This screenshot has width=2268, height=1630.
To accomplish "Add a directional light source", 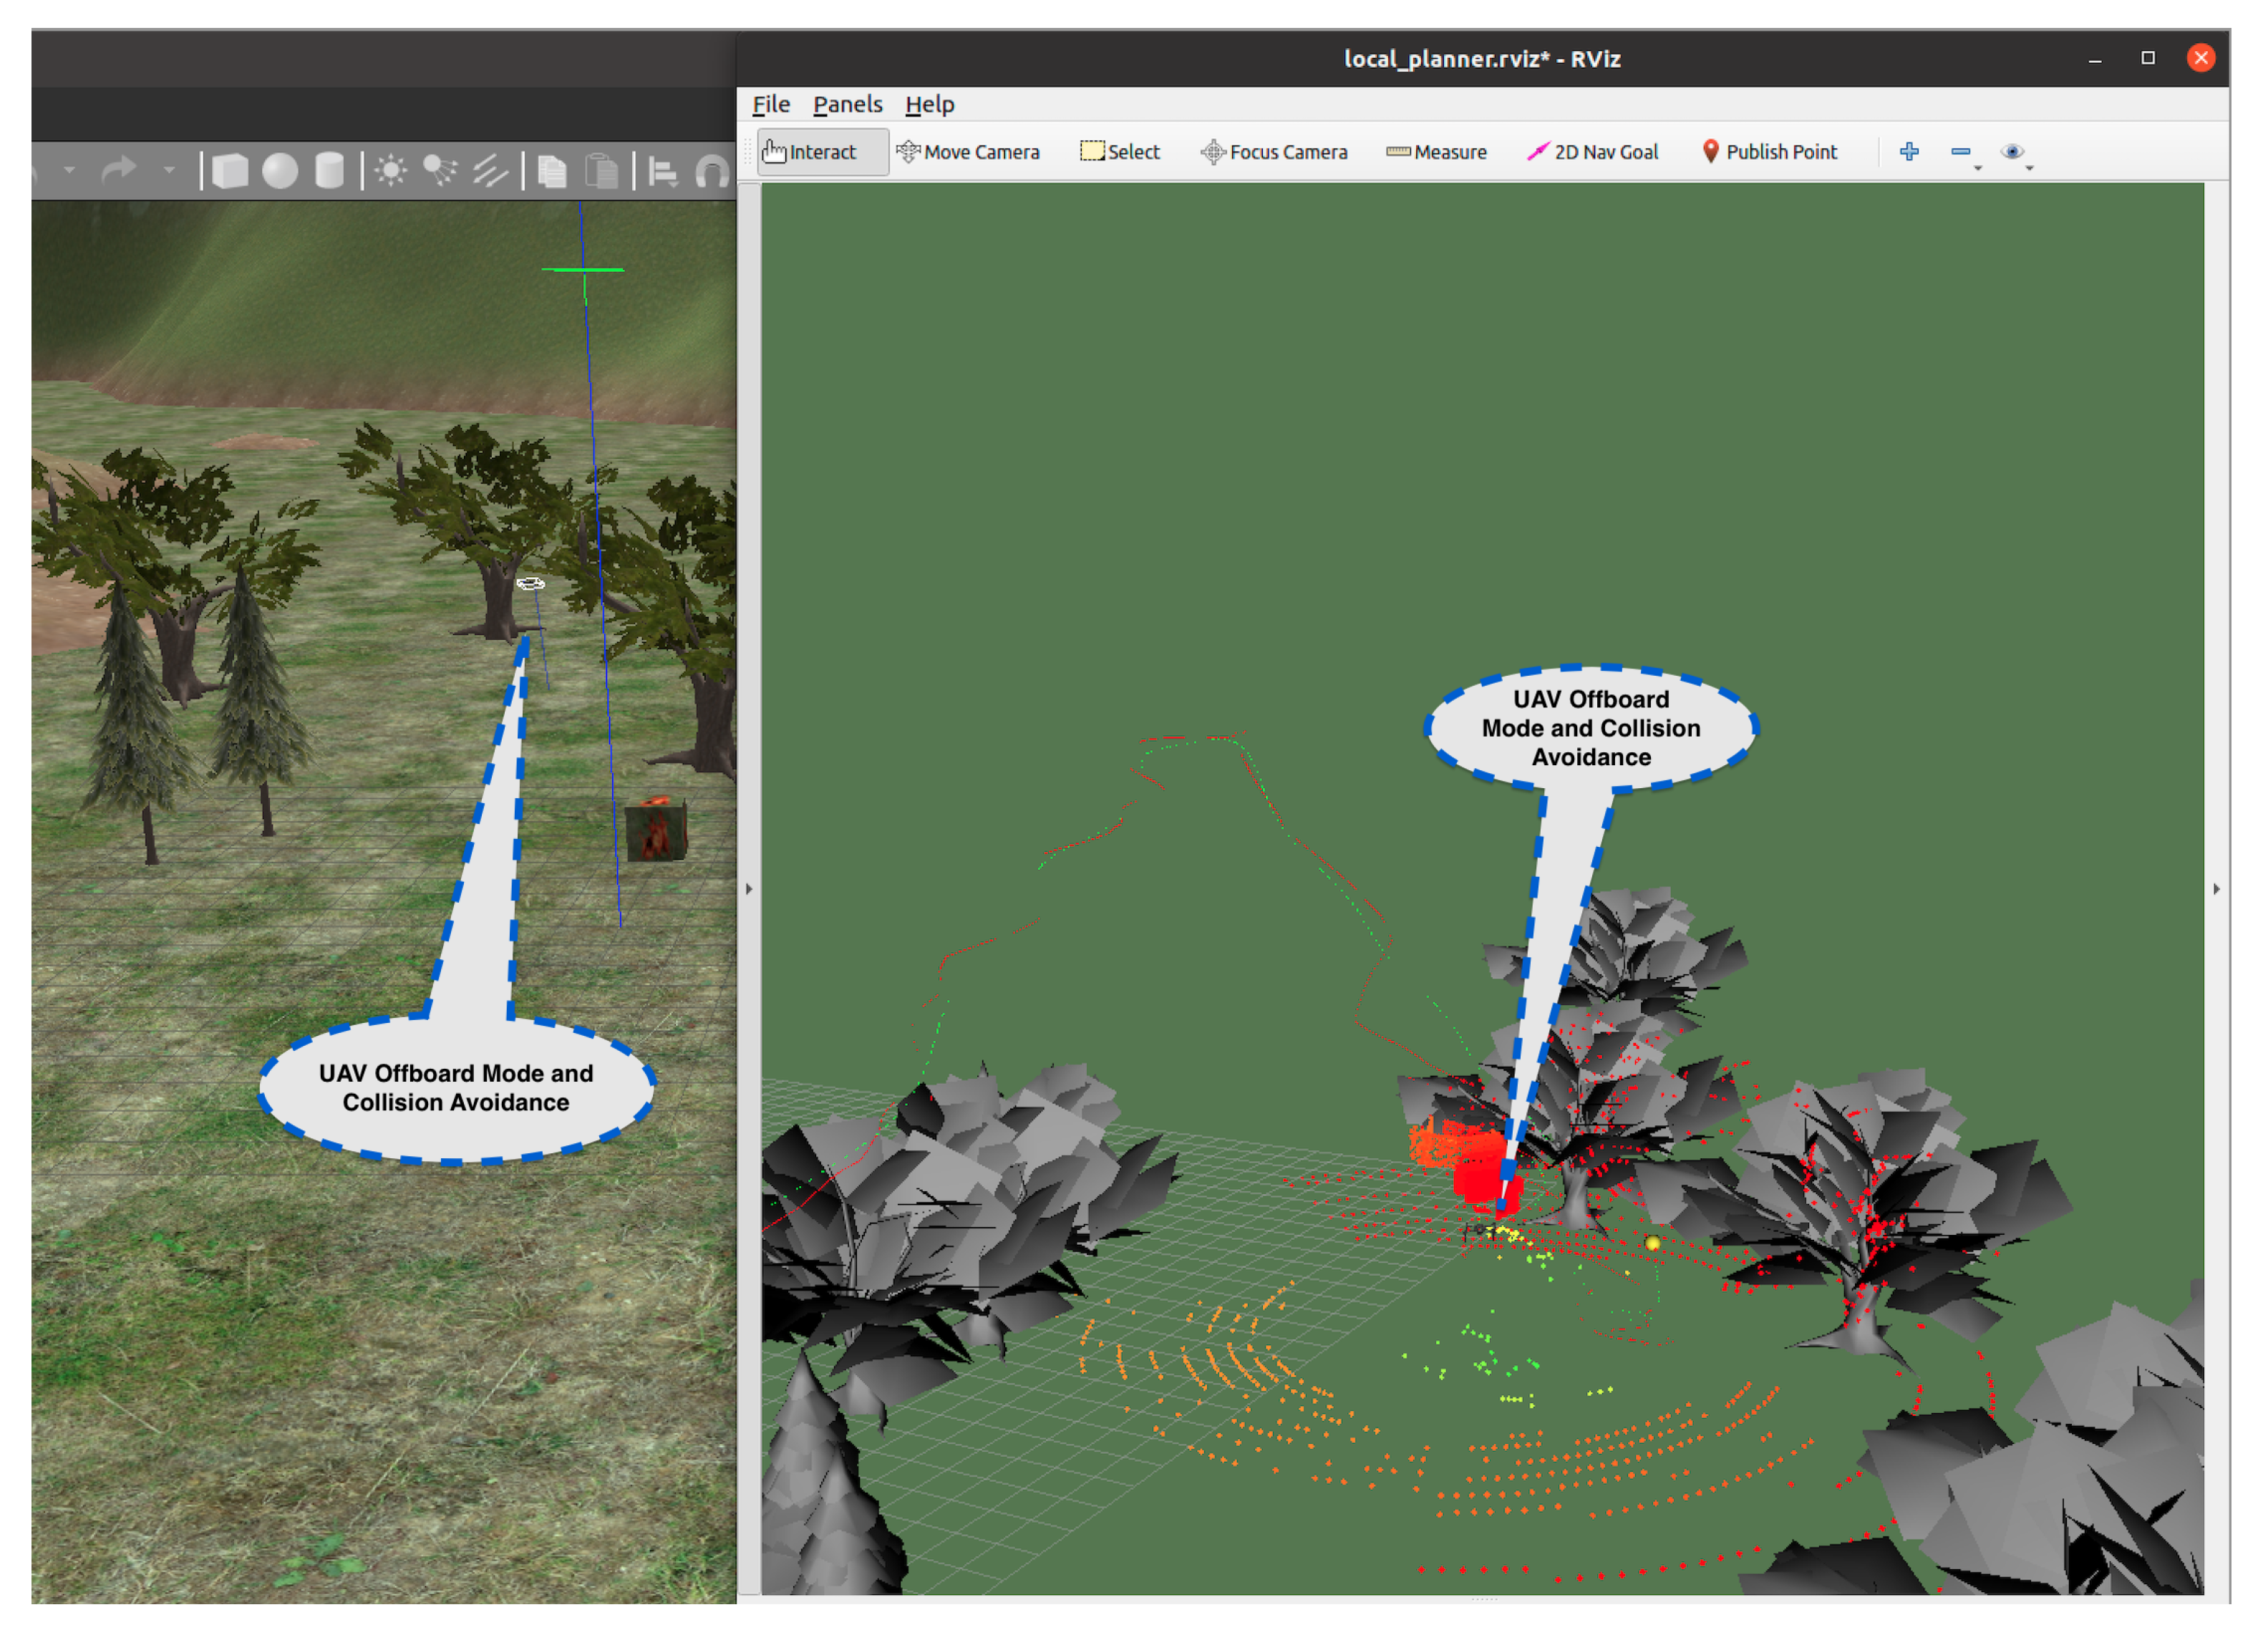I will (x=490, y=171).
